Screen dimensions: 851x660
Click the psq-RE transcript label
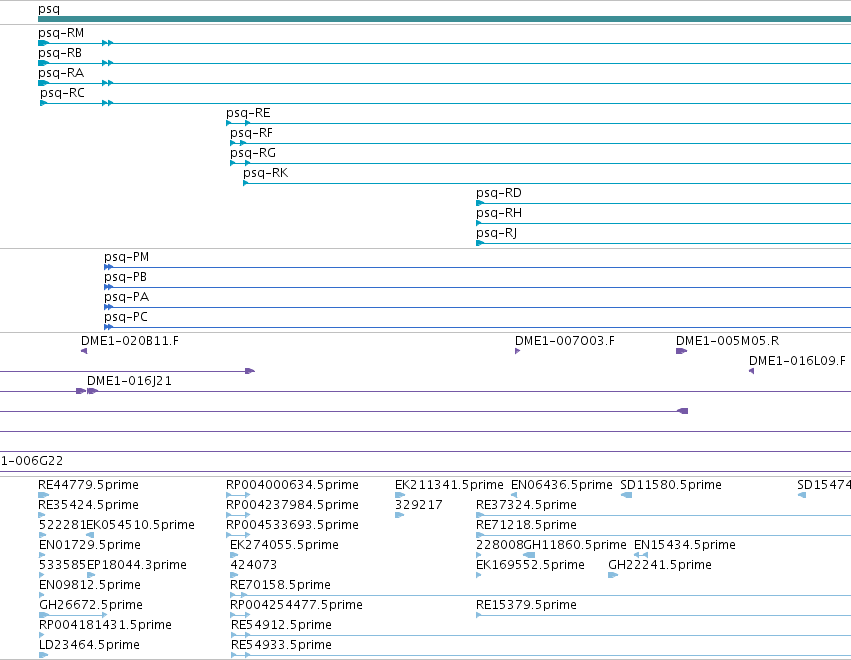pos(248,113)
